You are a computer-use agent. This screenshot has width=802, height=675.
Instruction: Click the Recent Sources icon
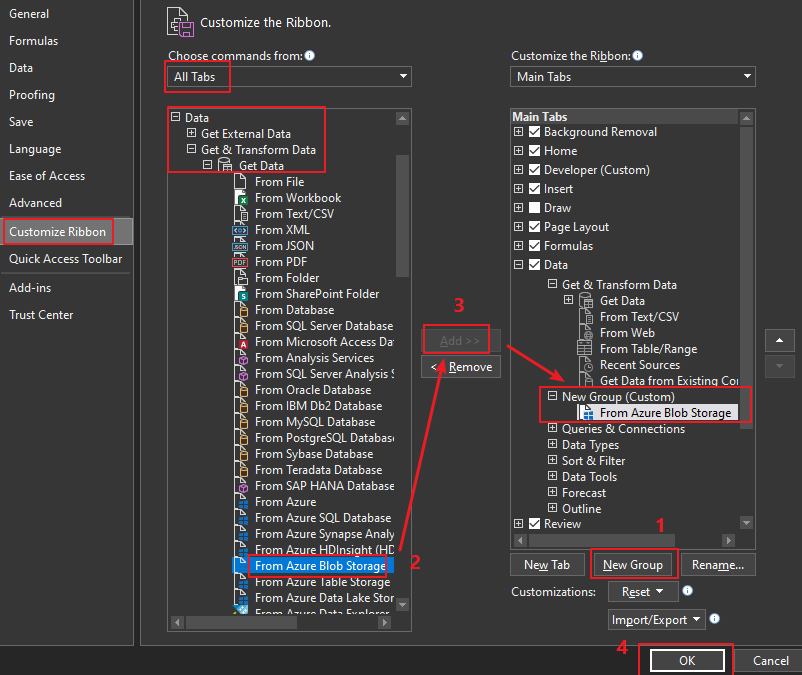point(586,365)
